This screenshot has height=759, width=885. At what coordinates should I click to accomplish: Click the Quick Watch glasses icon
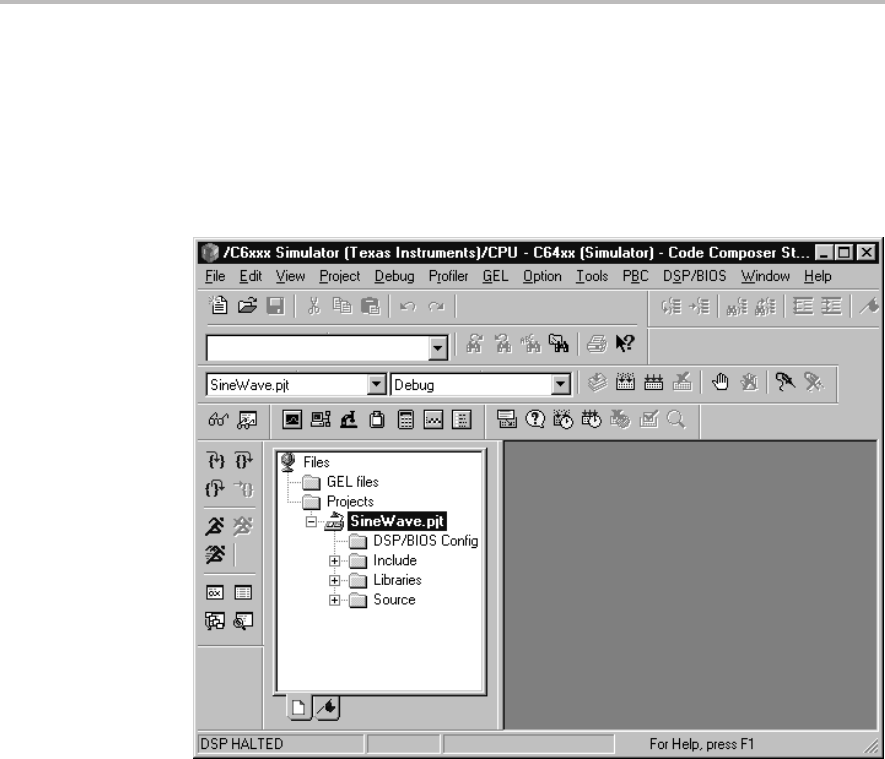click(x=218, y=420)
